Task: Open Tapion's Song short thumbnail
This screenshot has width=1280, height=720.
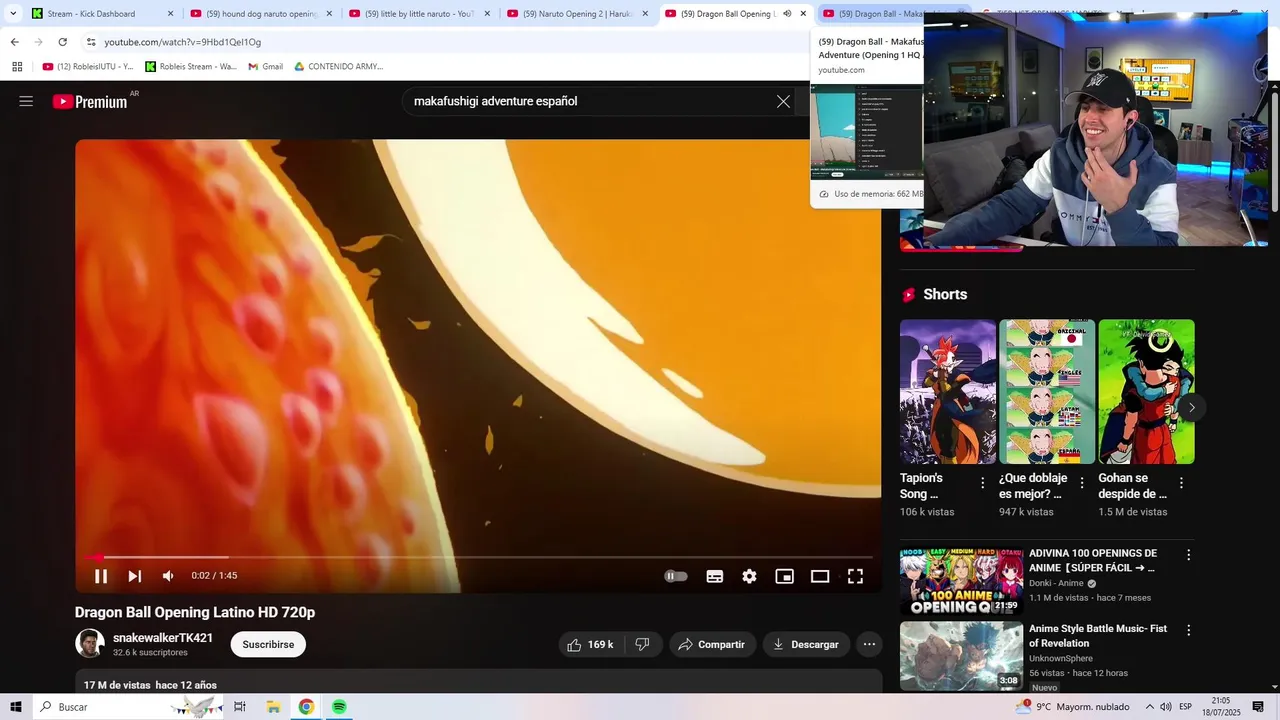Action: pos(948,392)
